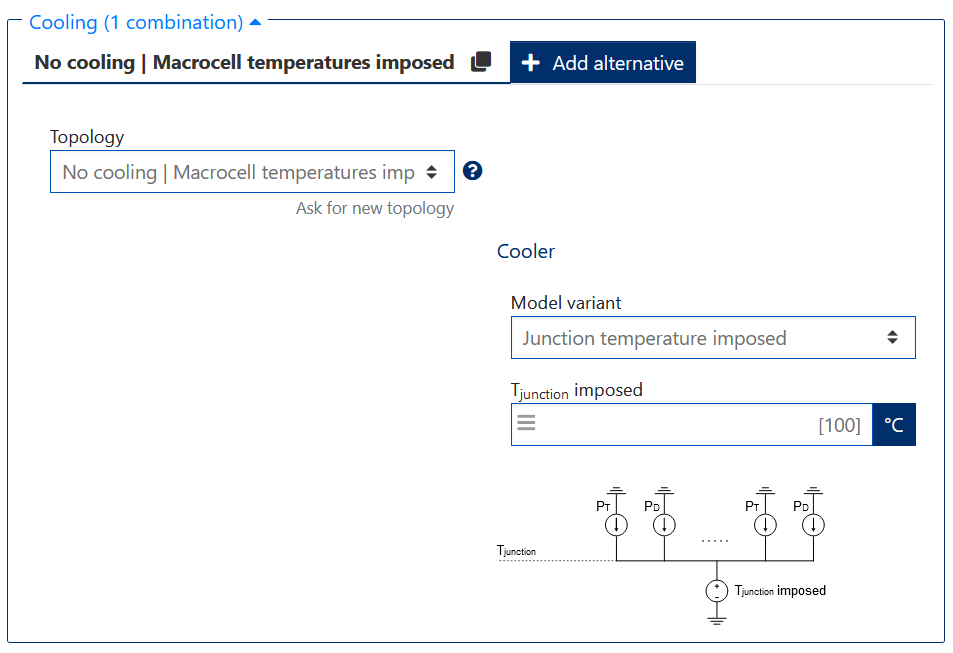The height and width of the screenshot is (653, 953).
Task: Click the plus icon on Add alternative
Action: pos(531,63)
